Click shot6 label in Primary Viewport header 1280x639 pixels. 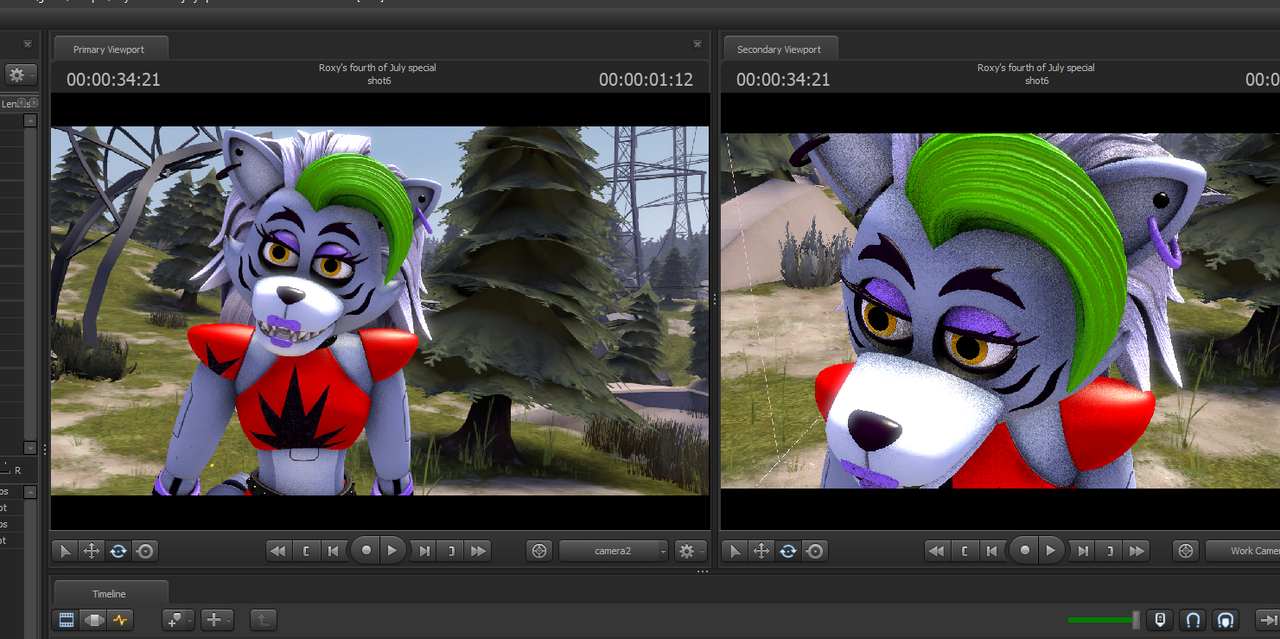(x=379, y=81)
